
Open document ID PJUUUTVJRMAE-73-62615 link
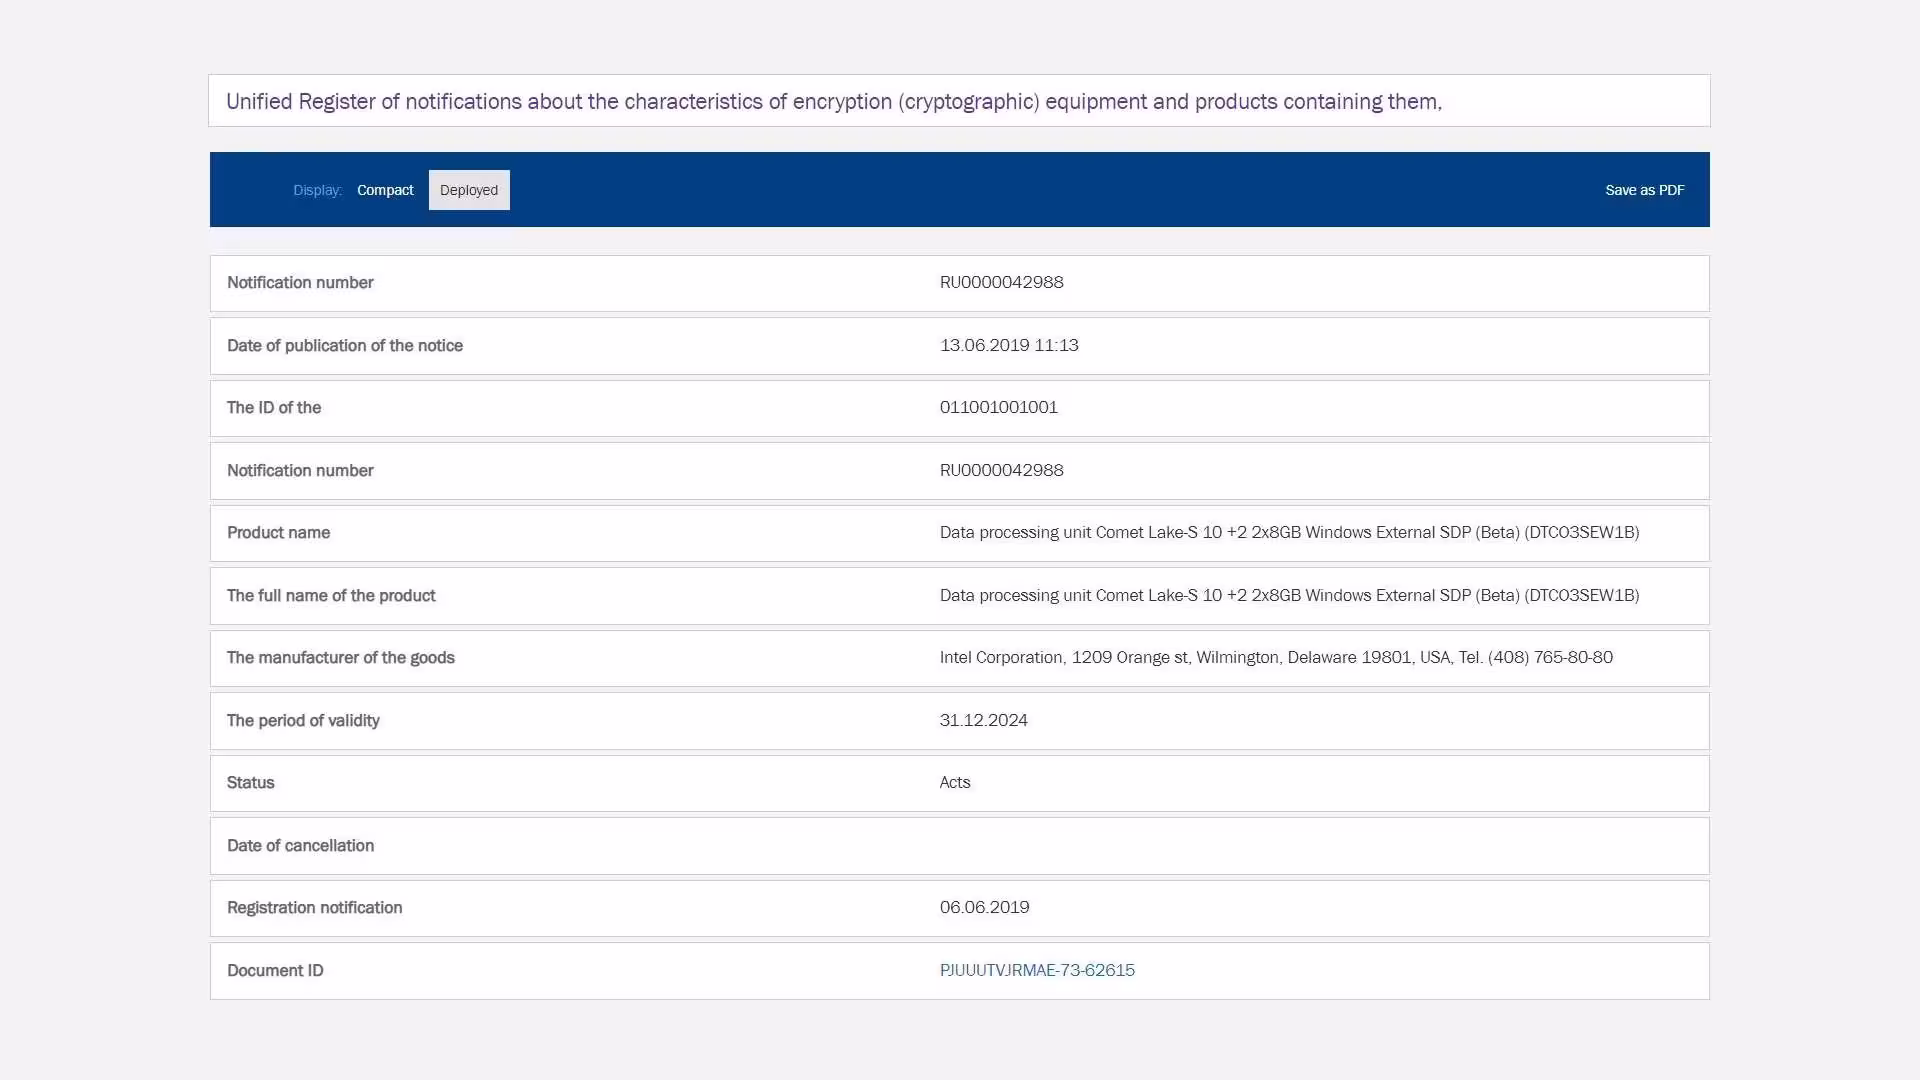click(x=1037, y=970)
